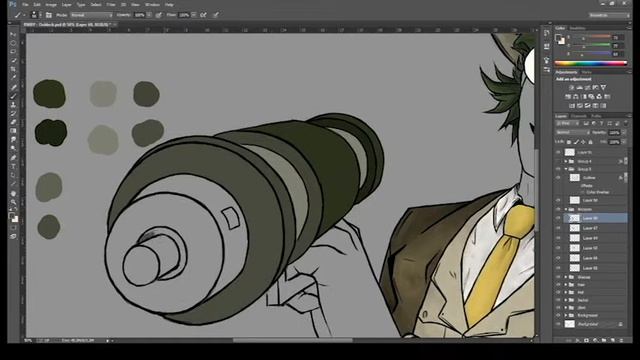Hide the locked Background layer

click(558, 324)
